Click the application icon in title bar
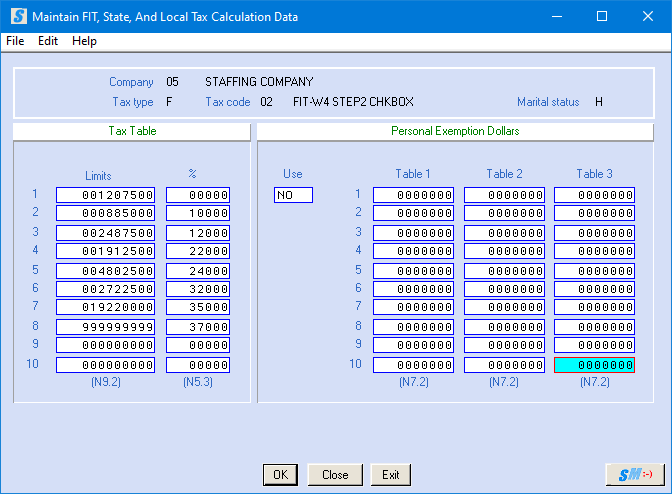Image resolution: width=672 pixels, height=494 pixels. [17, 17]
